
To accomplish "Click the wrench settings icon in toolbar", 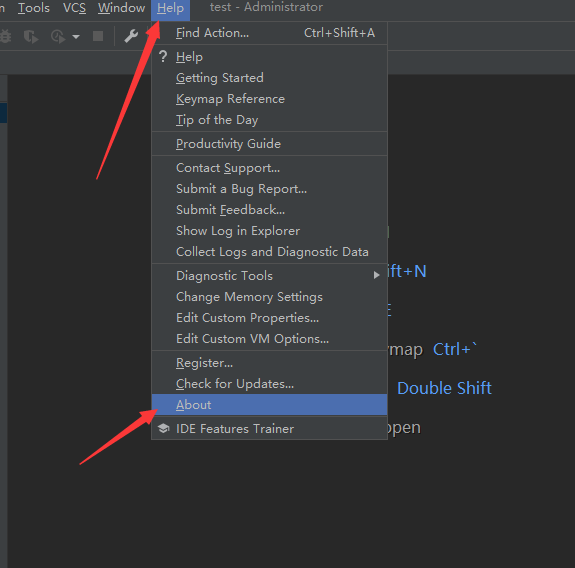I will pyautogui.click(x=131, y=36).
